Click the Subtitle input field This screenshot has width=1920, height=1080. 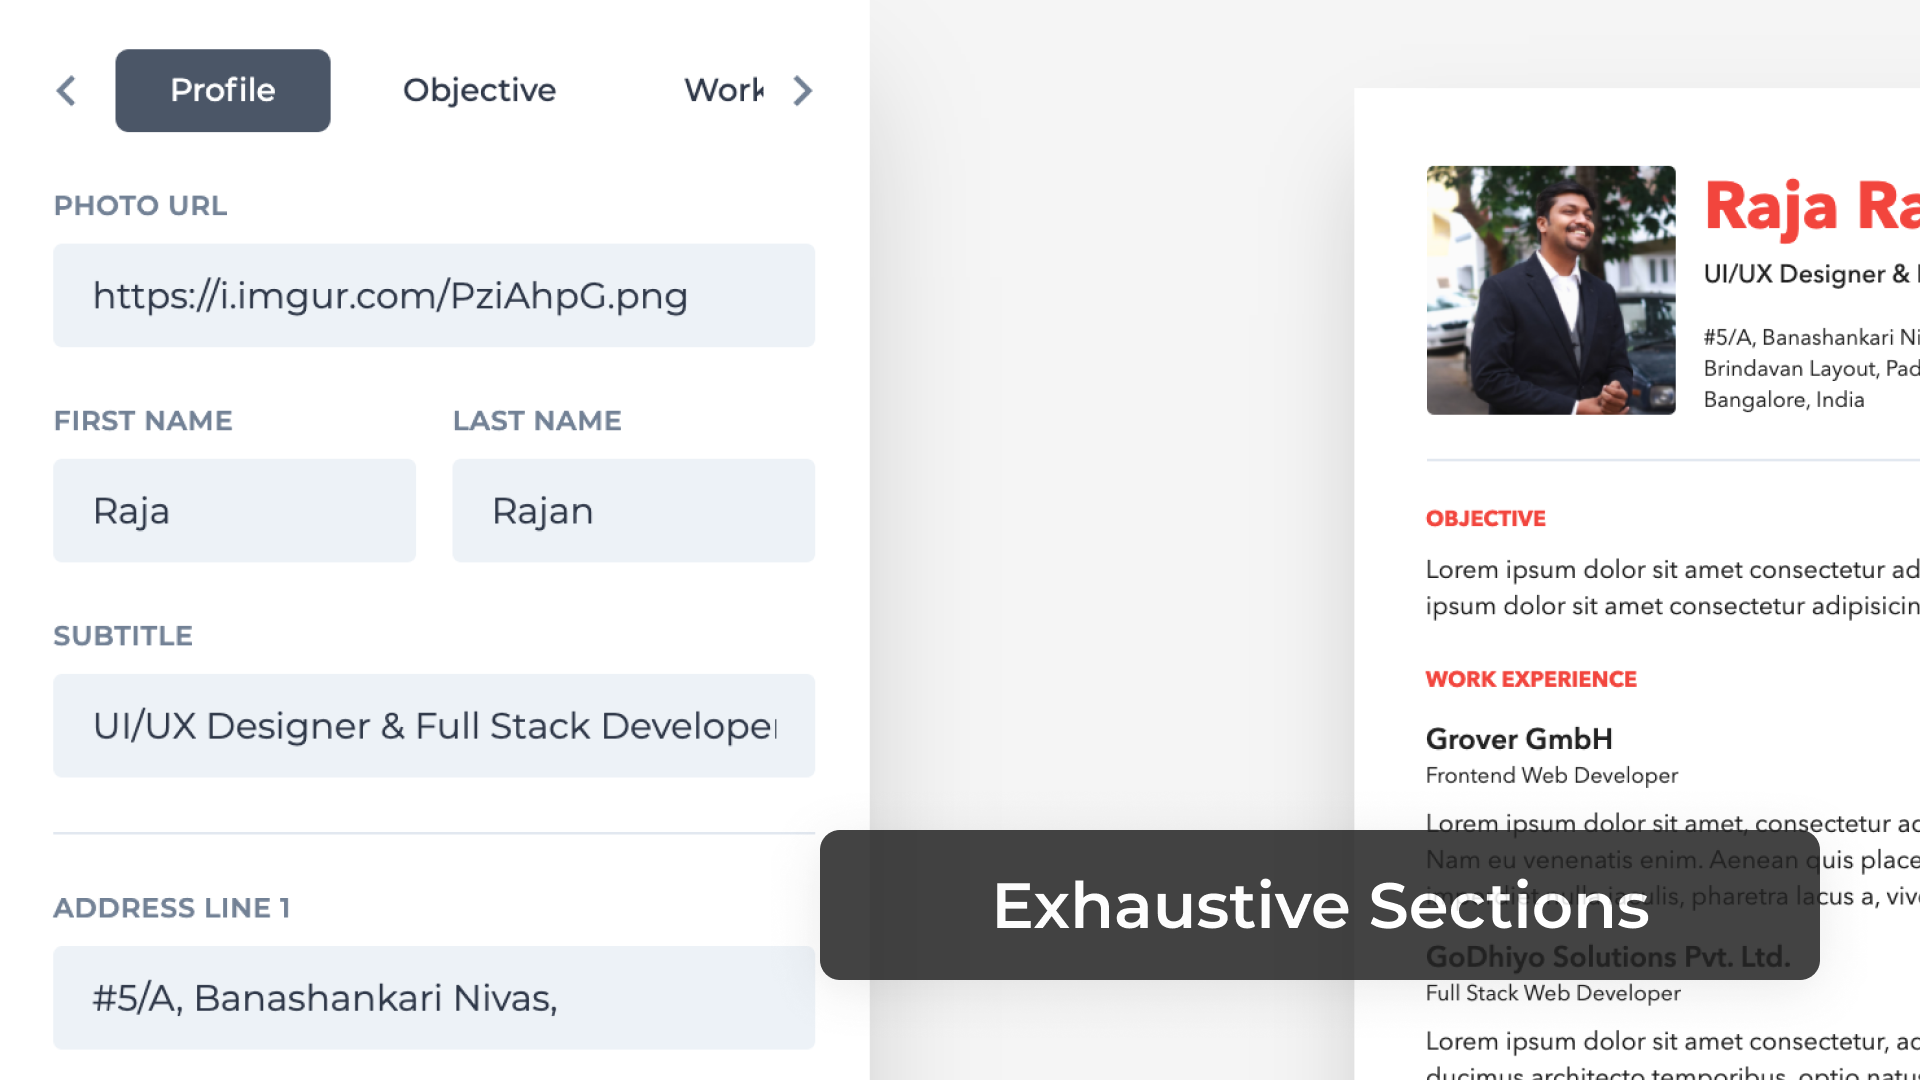[x=434, y=724]
